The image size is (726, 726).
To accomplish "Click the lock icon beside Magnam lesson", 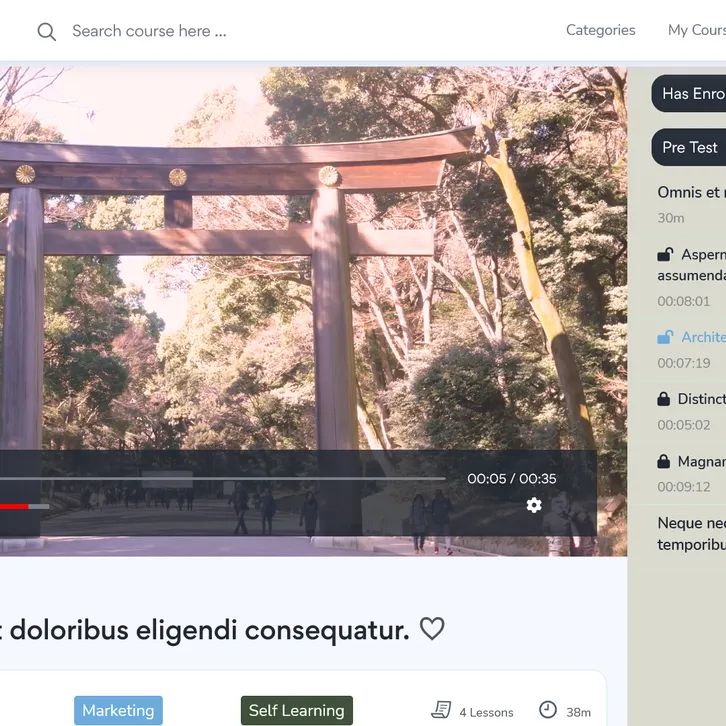I will click(x=664, y=461).
